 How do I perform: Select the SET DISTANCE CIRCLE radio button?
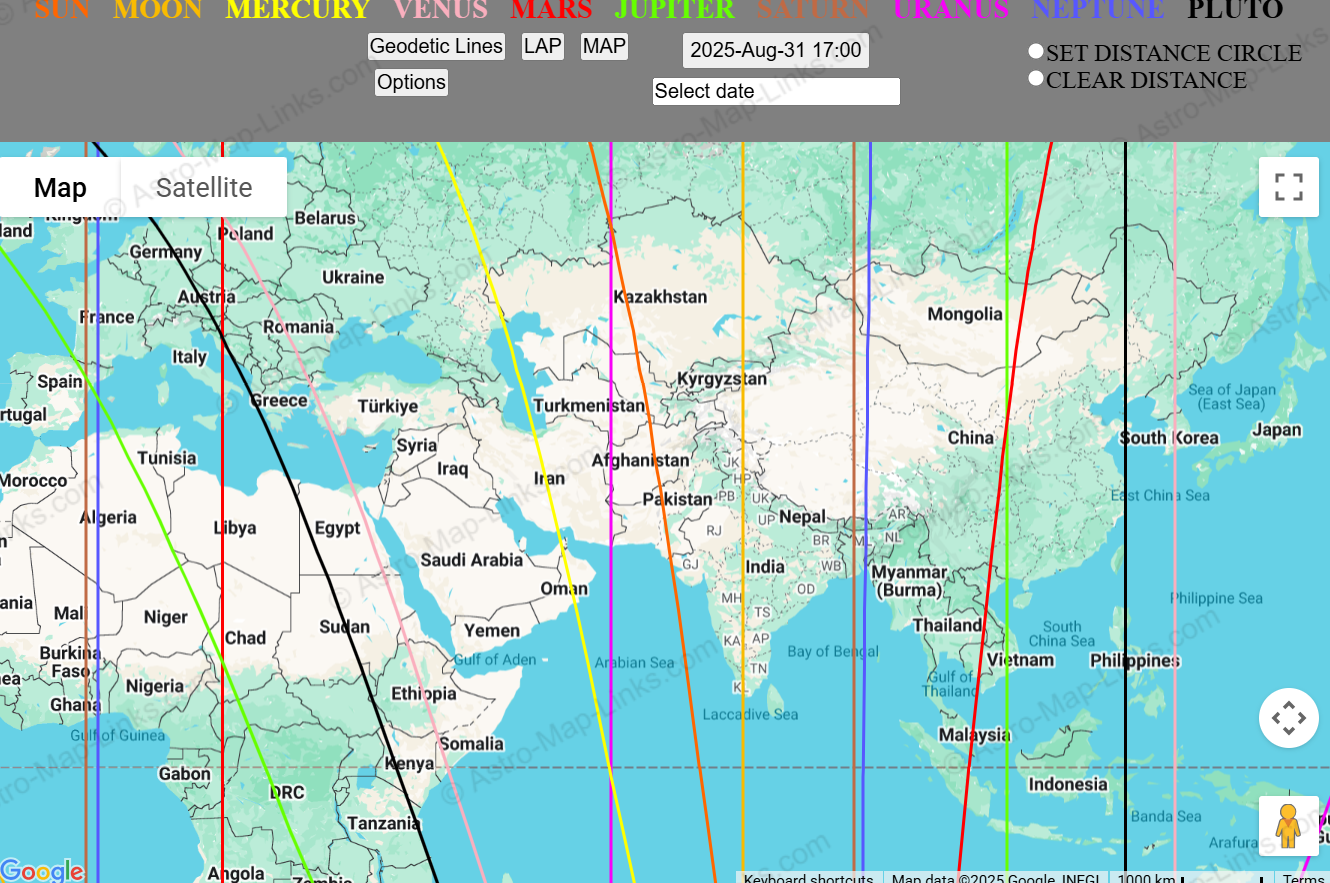tap(1036, 52)
